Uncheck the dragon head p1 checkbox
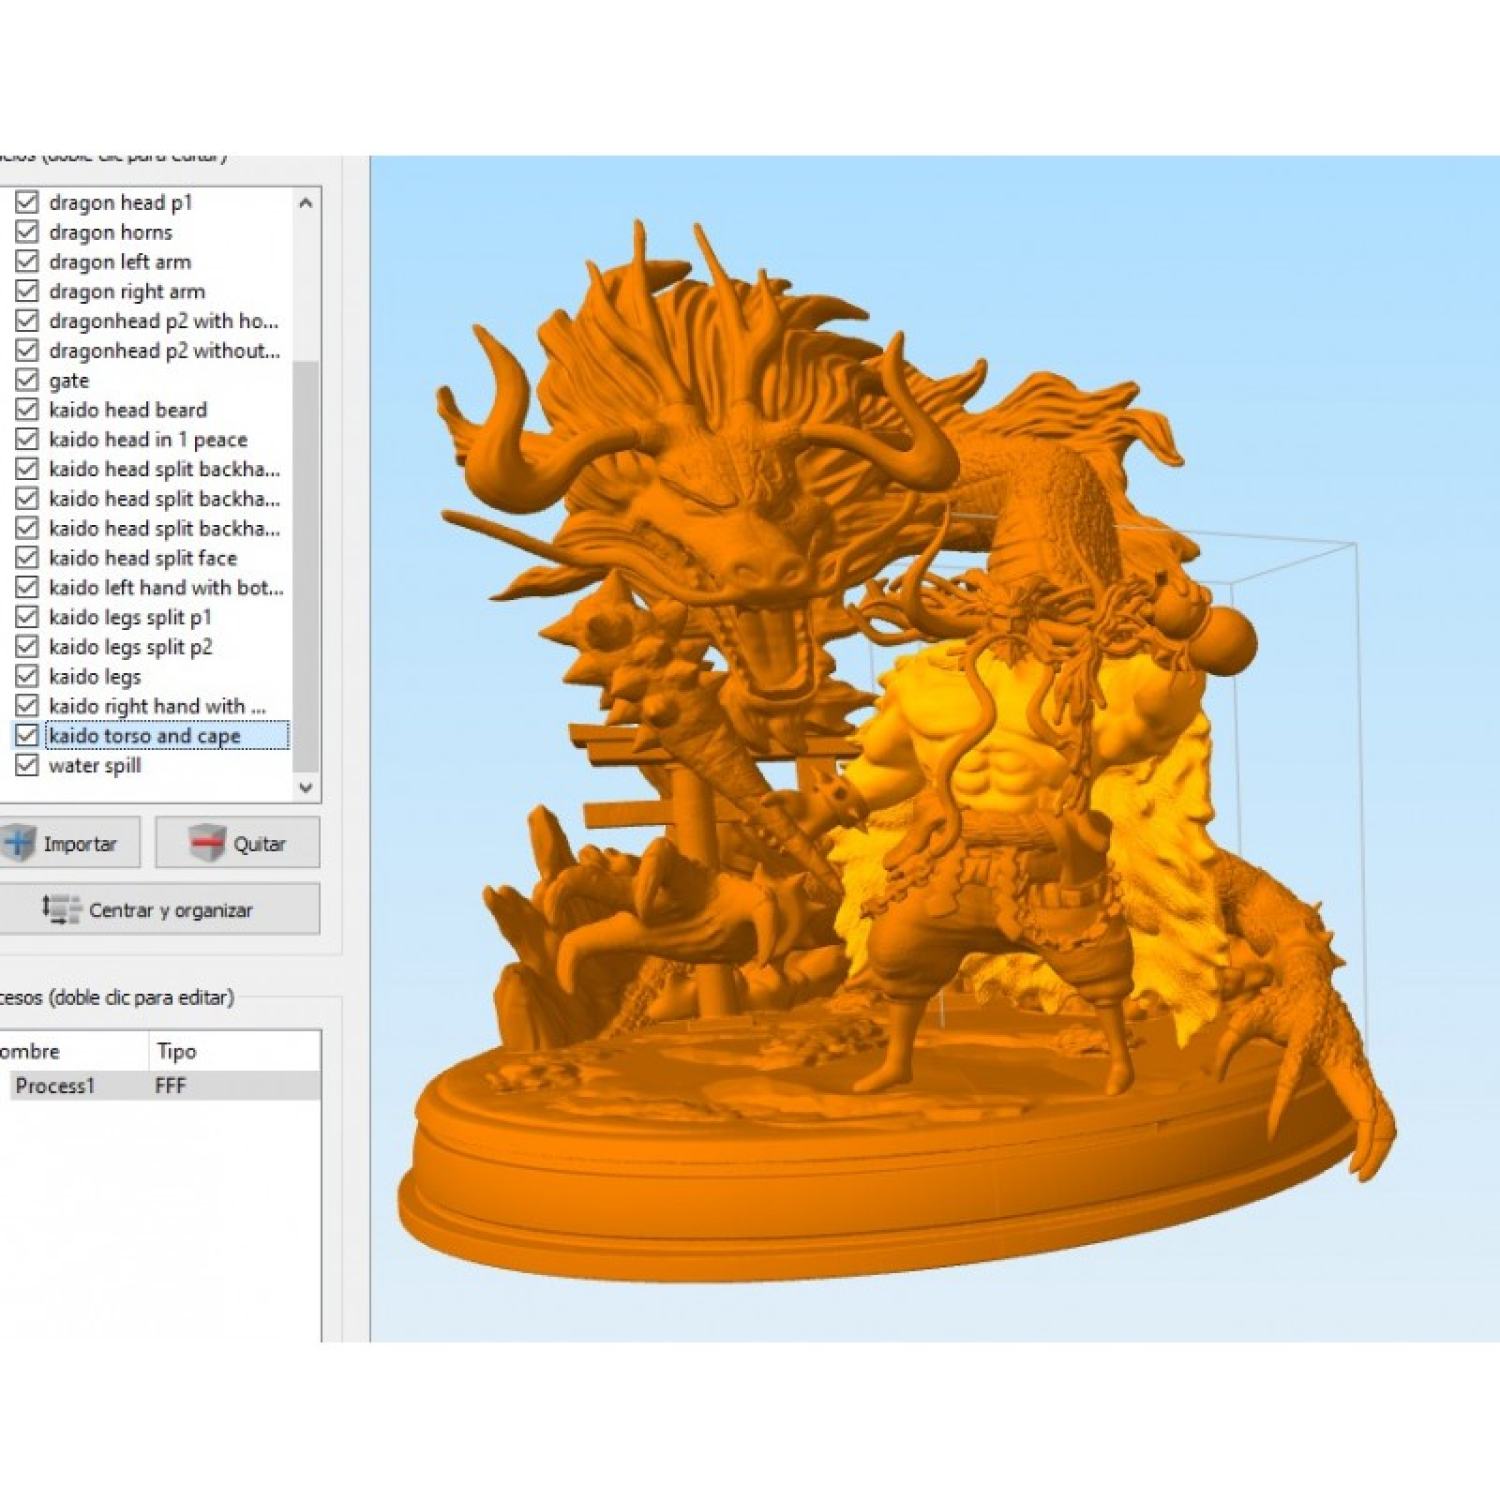The width and height of the screenshot is (1500, 1500). (x=27, y=203)
